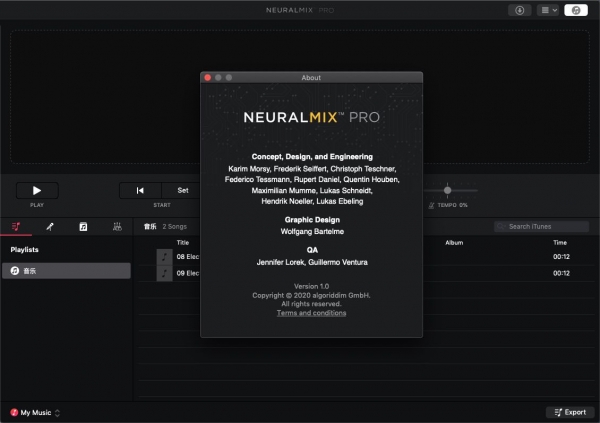Click the red music icon beside My Music

tap(14, 412)
